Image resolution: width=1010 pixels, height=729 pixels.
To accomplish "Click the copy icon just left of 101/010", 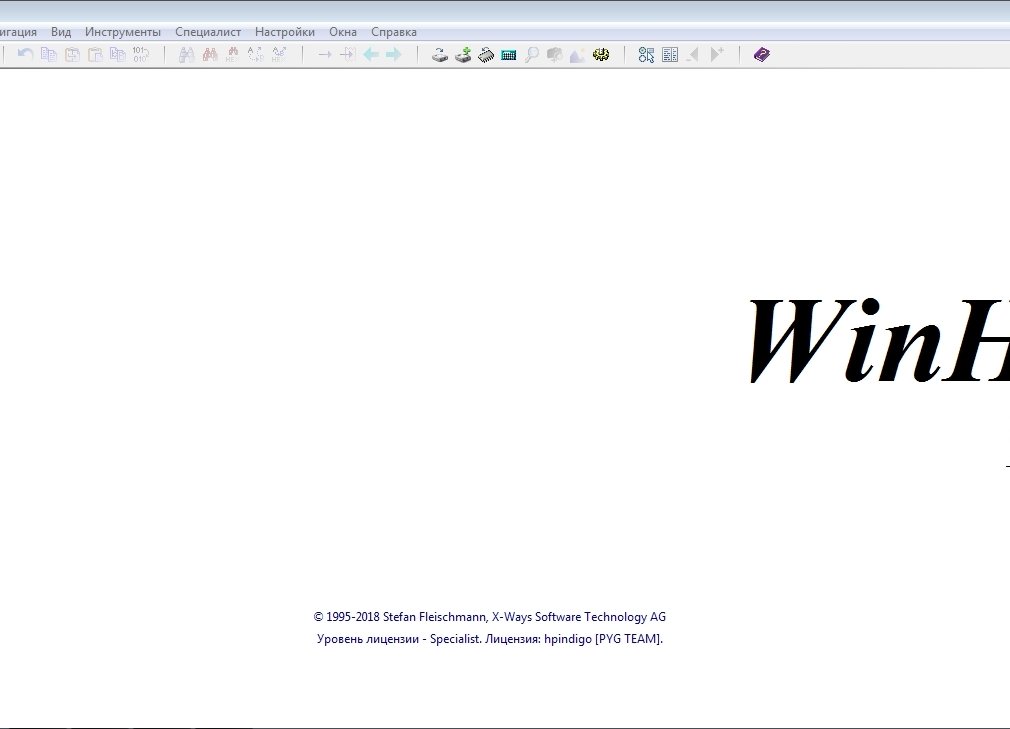I will pos(118,55).
